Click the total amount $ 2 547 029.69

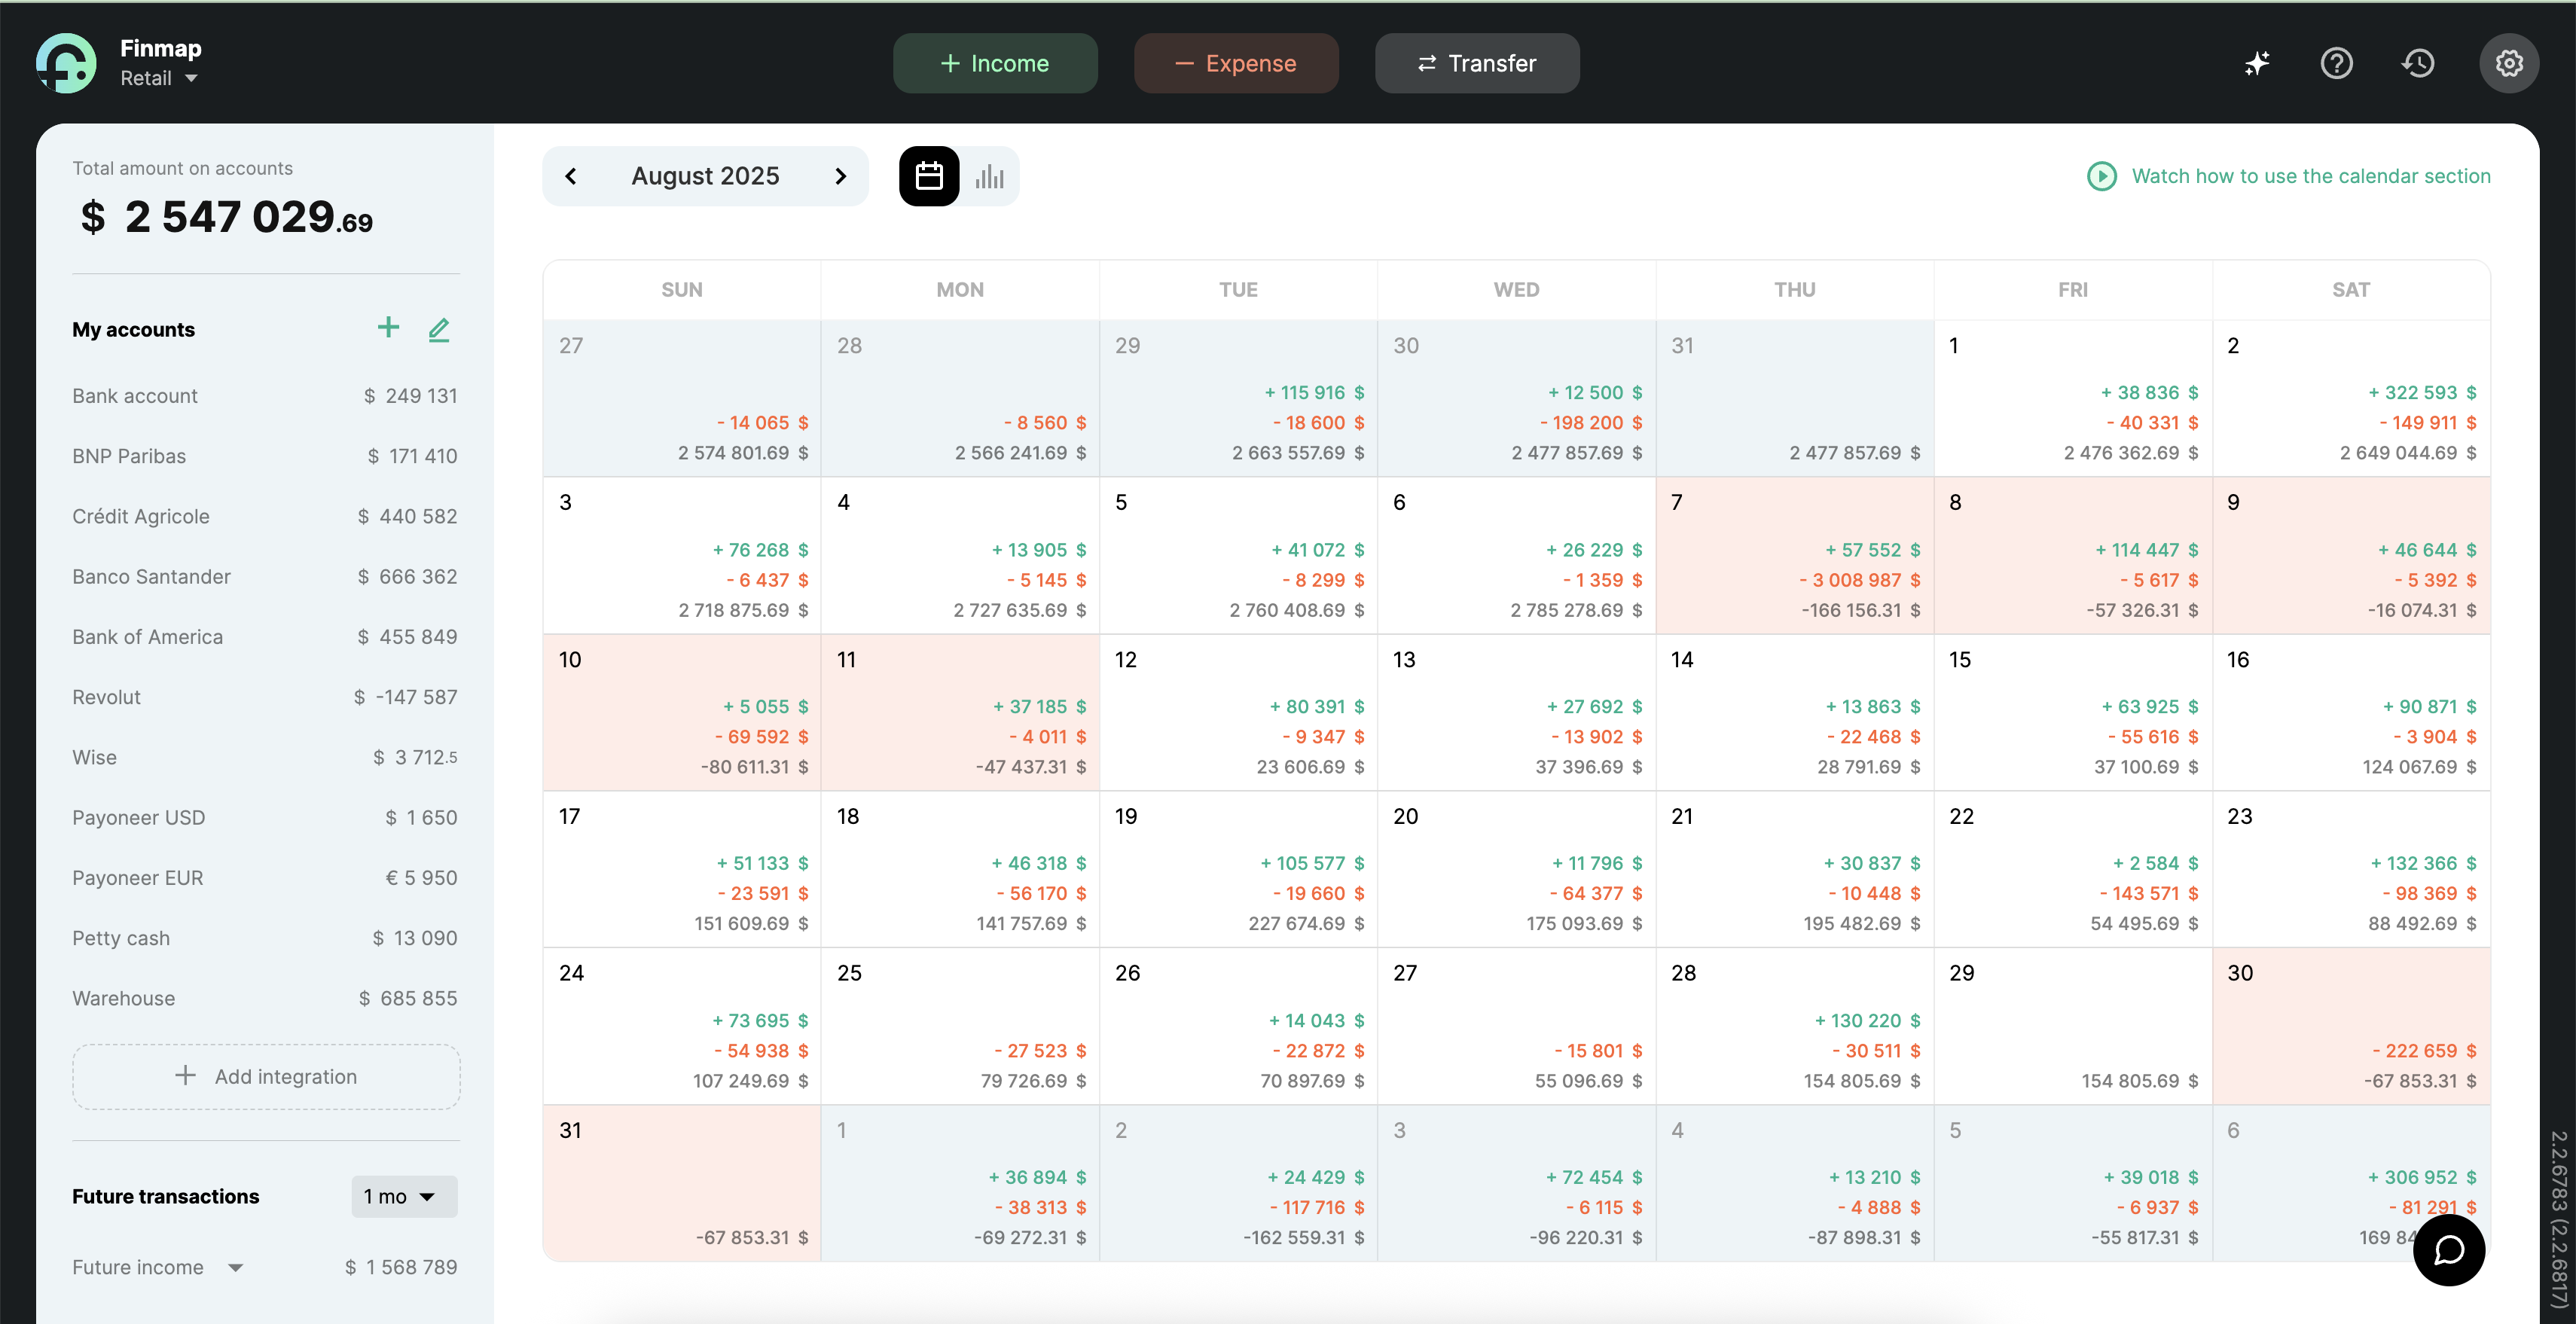[227, 216]
